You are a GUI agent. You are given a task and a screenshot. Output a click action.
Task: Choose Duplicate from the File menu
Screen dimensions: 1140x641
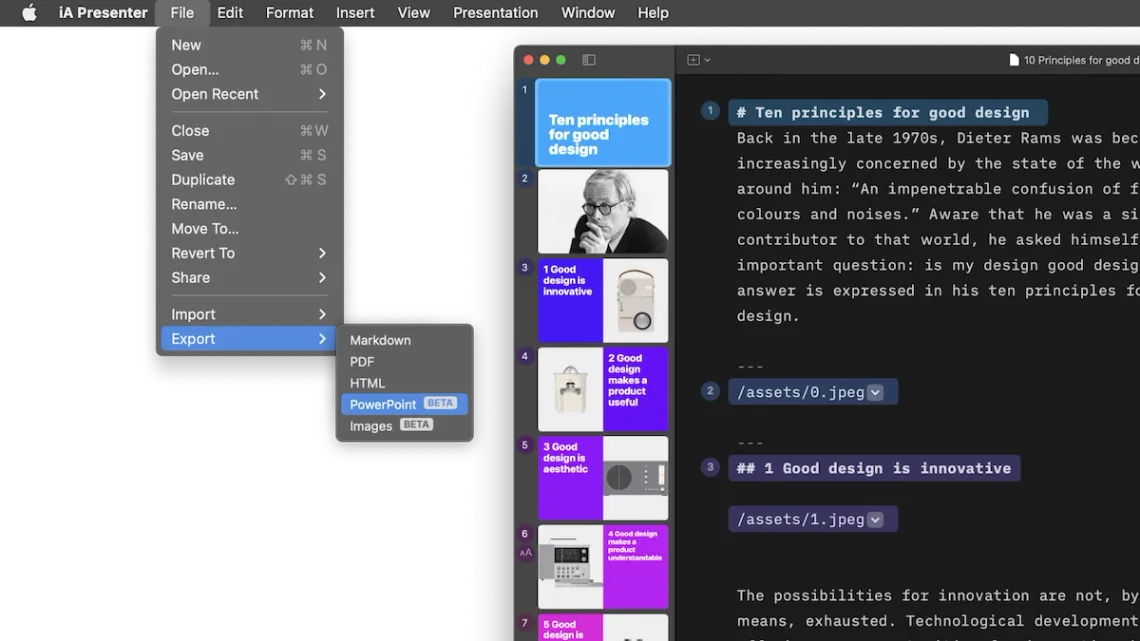coord(203,179)
